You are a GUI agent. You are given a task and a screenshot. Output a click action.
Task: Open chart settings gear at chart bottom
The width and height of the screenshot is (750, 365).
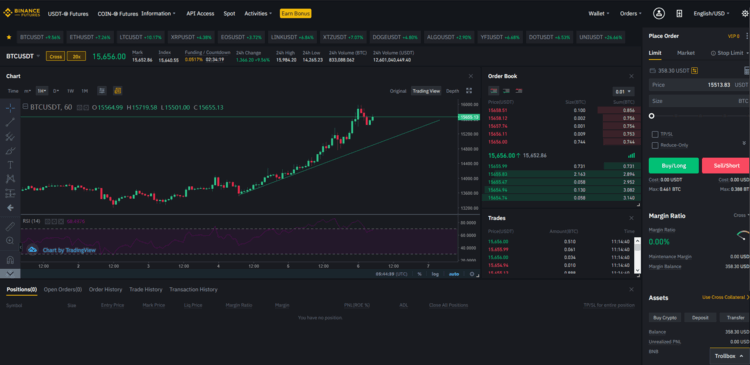tap(472, 274)
